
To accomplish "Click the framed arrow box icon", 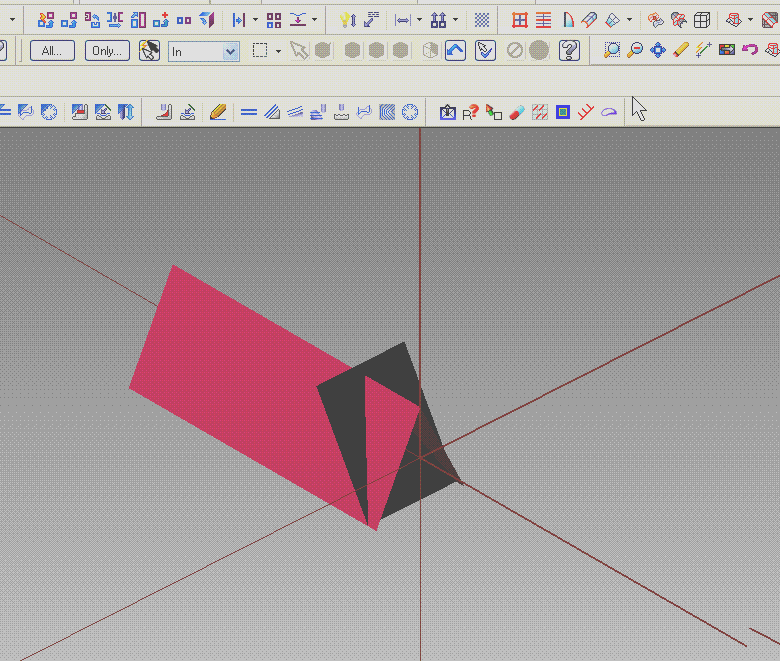I will click(x=448, y=112).
